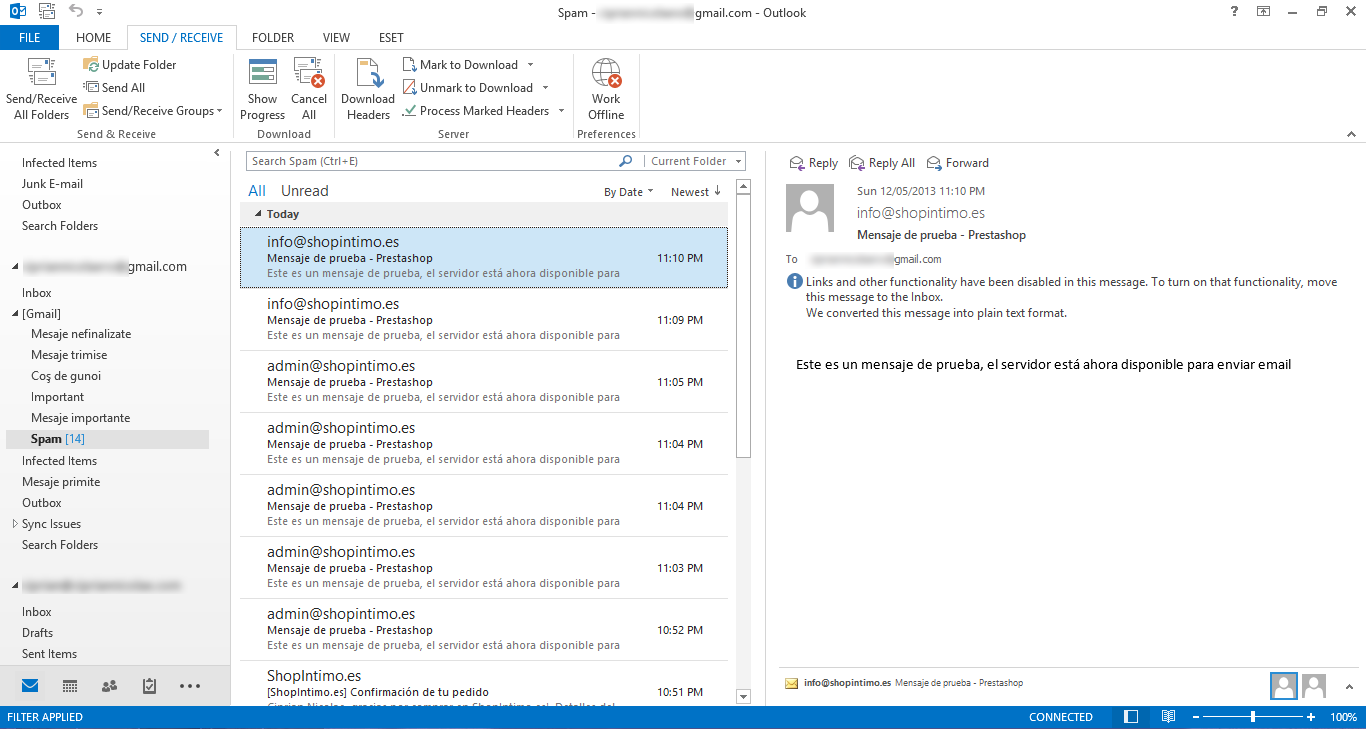Screen dimensions: 1366x729
Task: Click the envelope icon in the People Pane
Action: tap(791, 683)
